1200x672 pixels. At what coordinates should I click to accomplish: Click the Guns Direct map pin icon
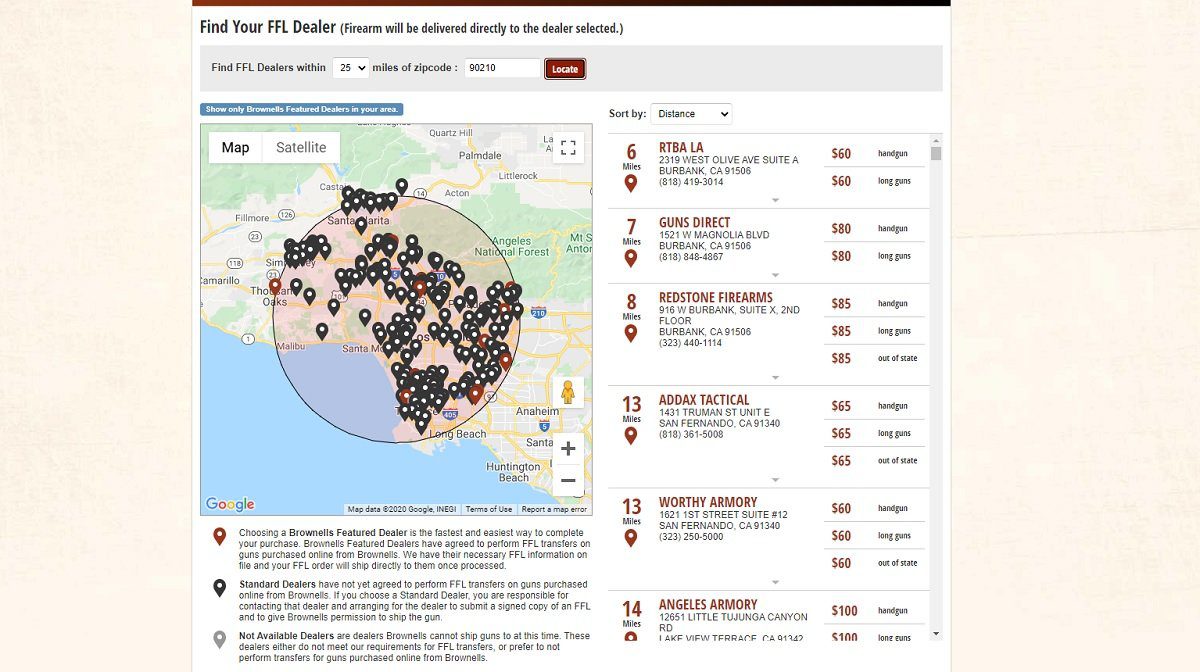[x=631, y=258]
